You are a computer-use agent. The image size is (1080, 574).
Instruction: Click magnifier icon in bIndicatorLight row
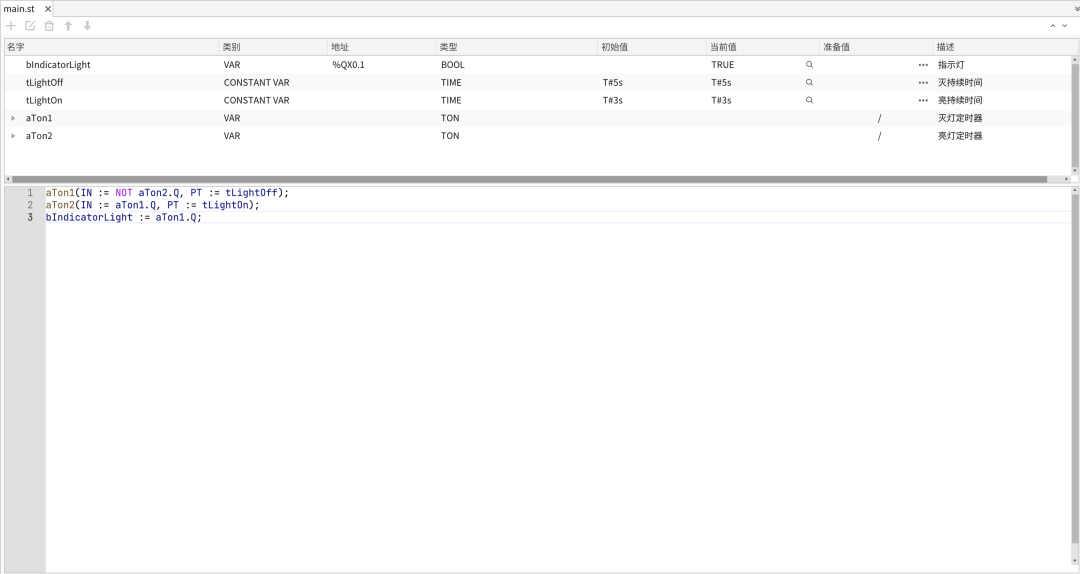click(x=809, y=65)
